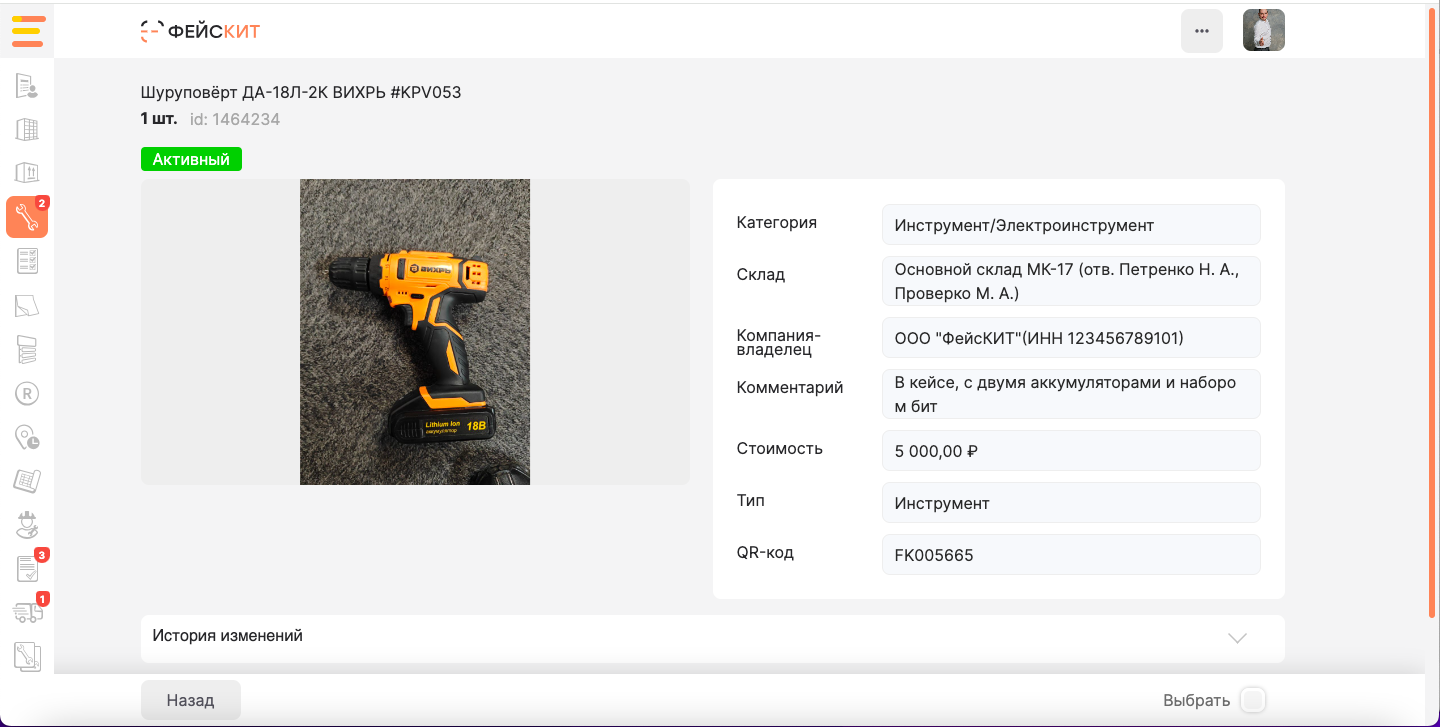Click the worker hard-hat icon in the sidebar
Screen dimensions: 1440x727
click(26, 525)
